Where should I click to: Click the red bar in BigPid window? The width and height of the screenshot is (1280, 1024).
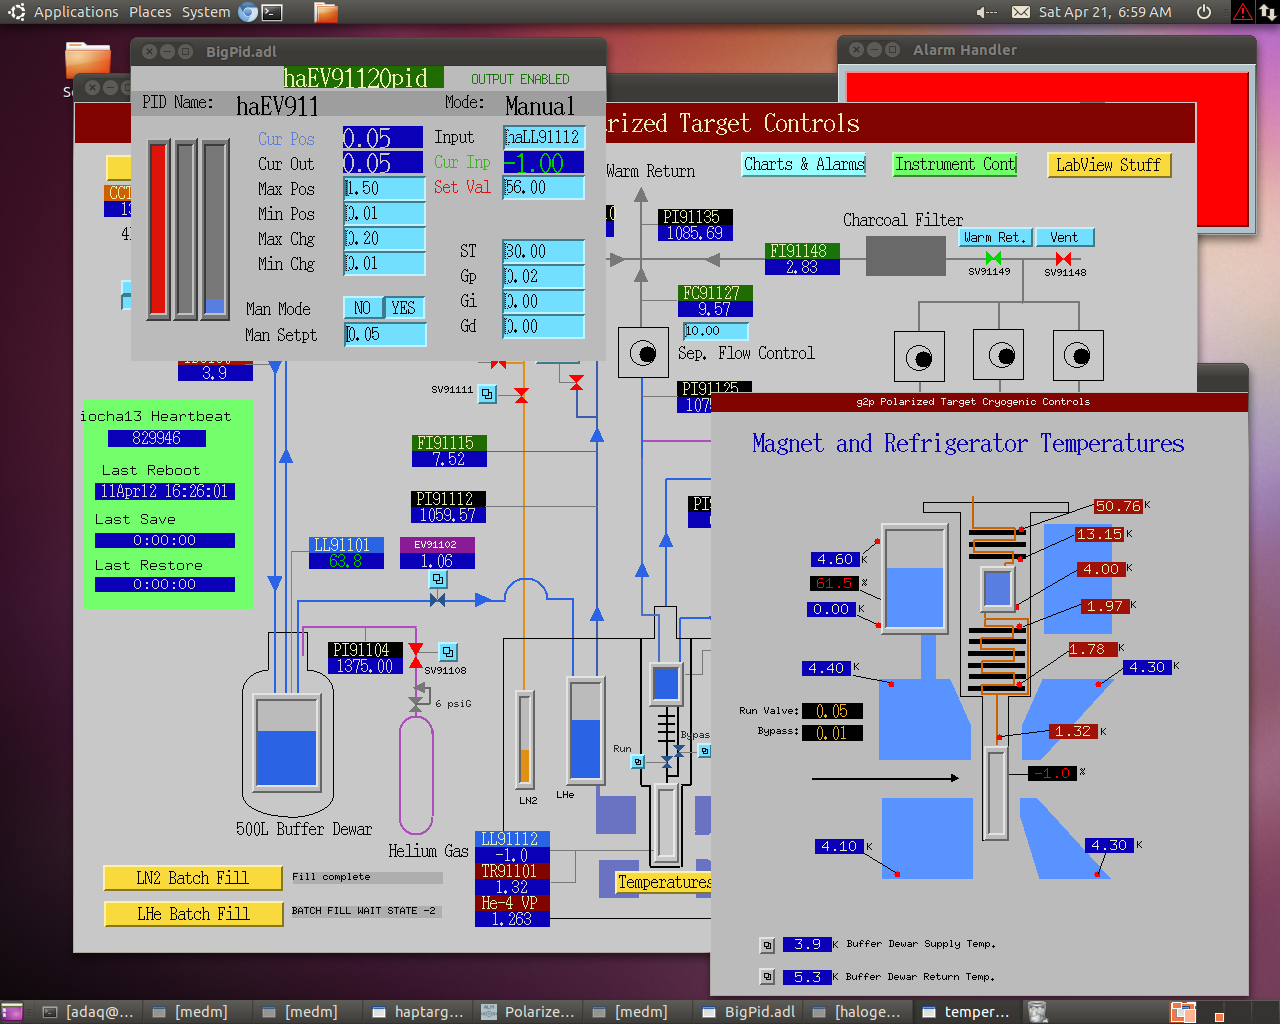(158, 229)
